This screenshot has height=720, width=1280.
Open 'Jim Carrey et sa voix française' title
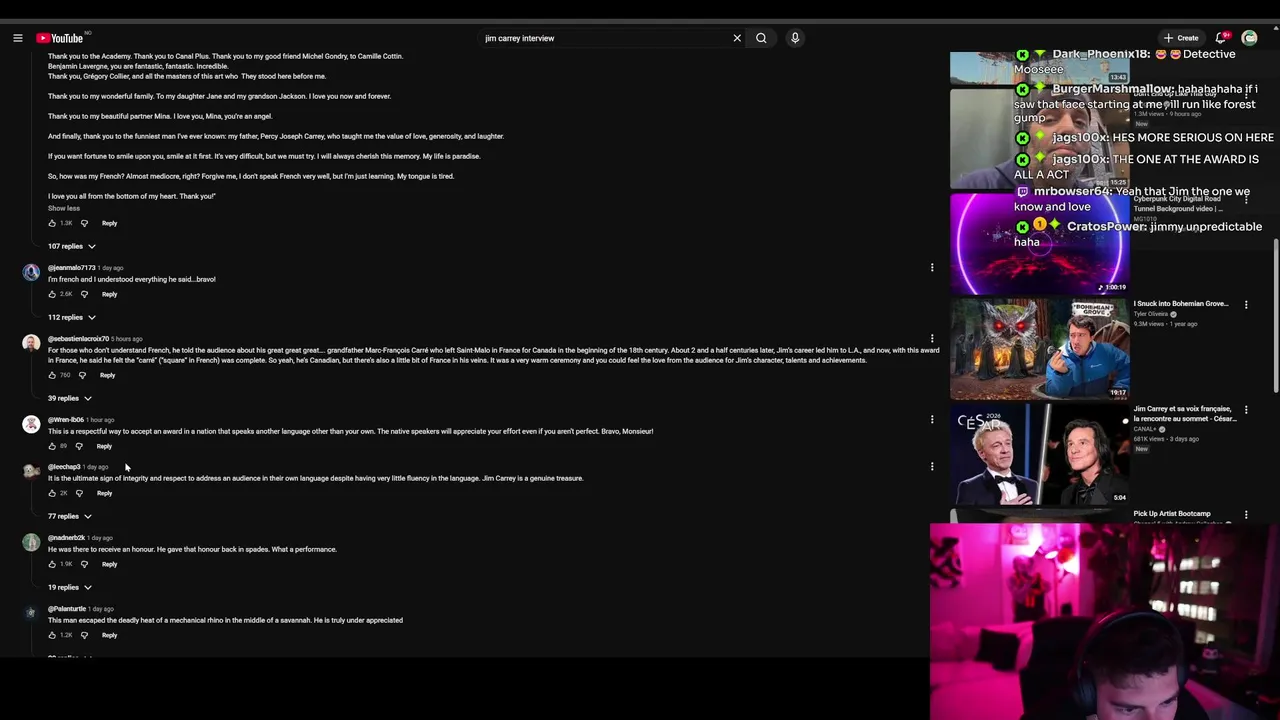click(1185, 413)
